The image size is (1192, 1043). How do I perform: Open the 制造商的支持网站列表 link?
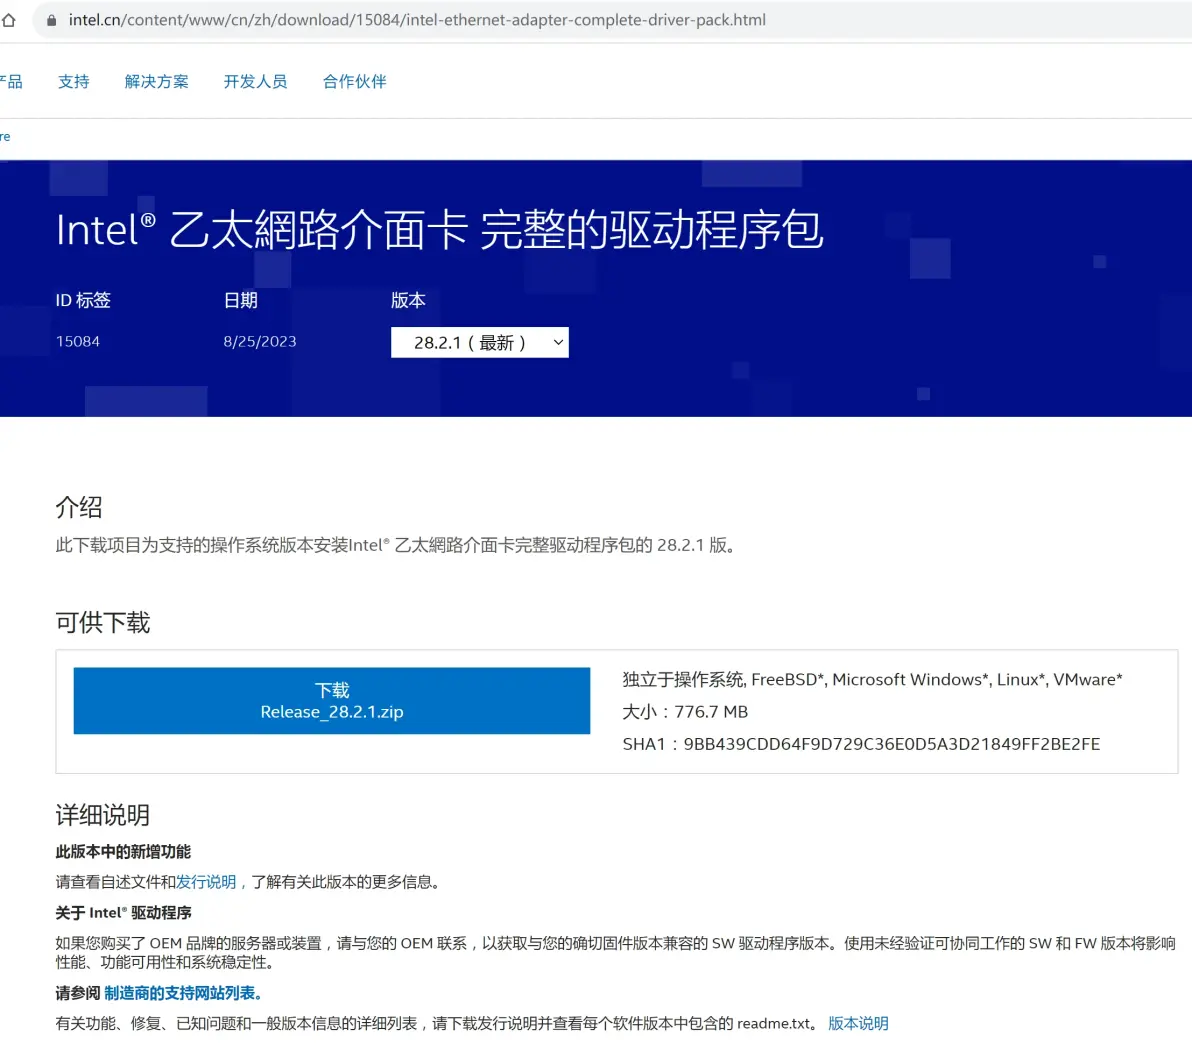tap(182, 993)
